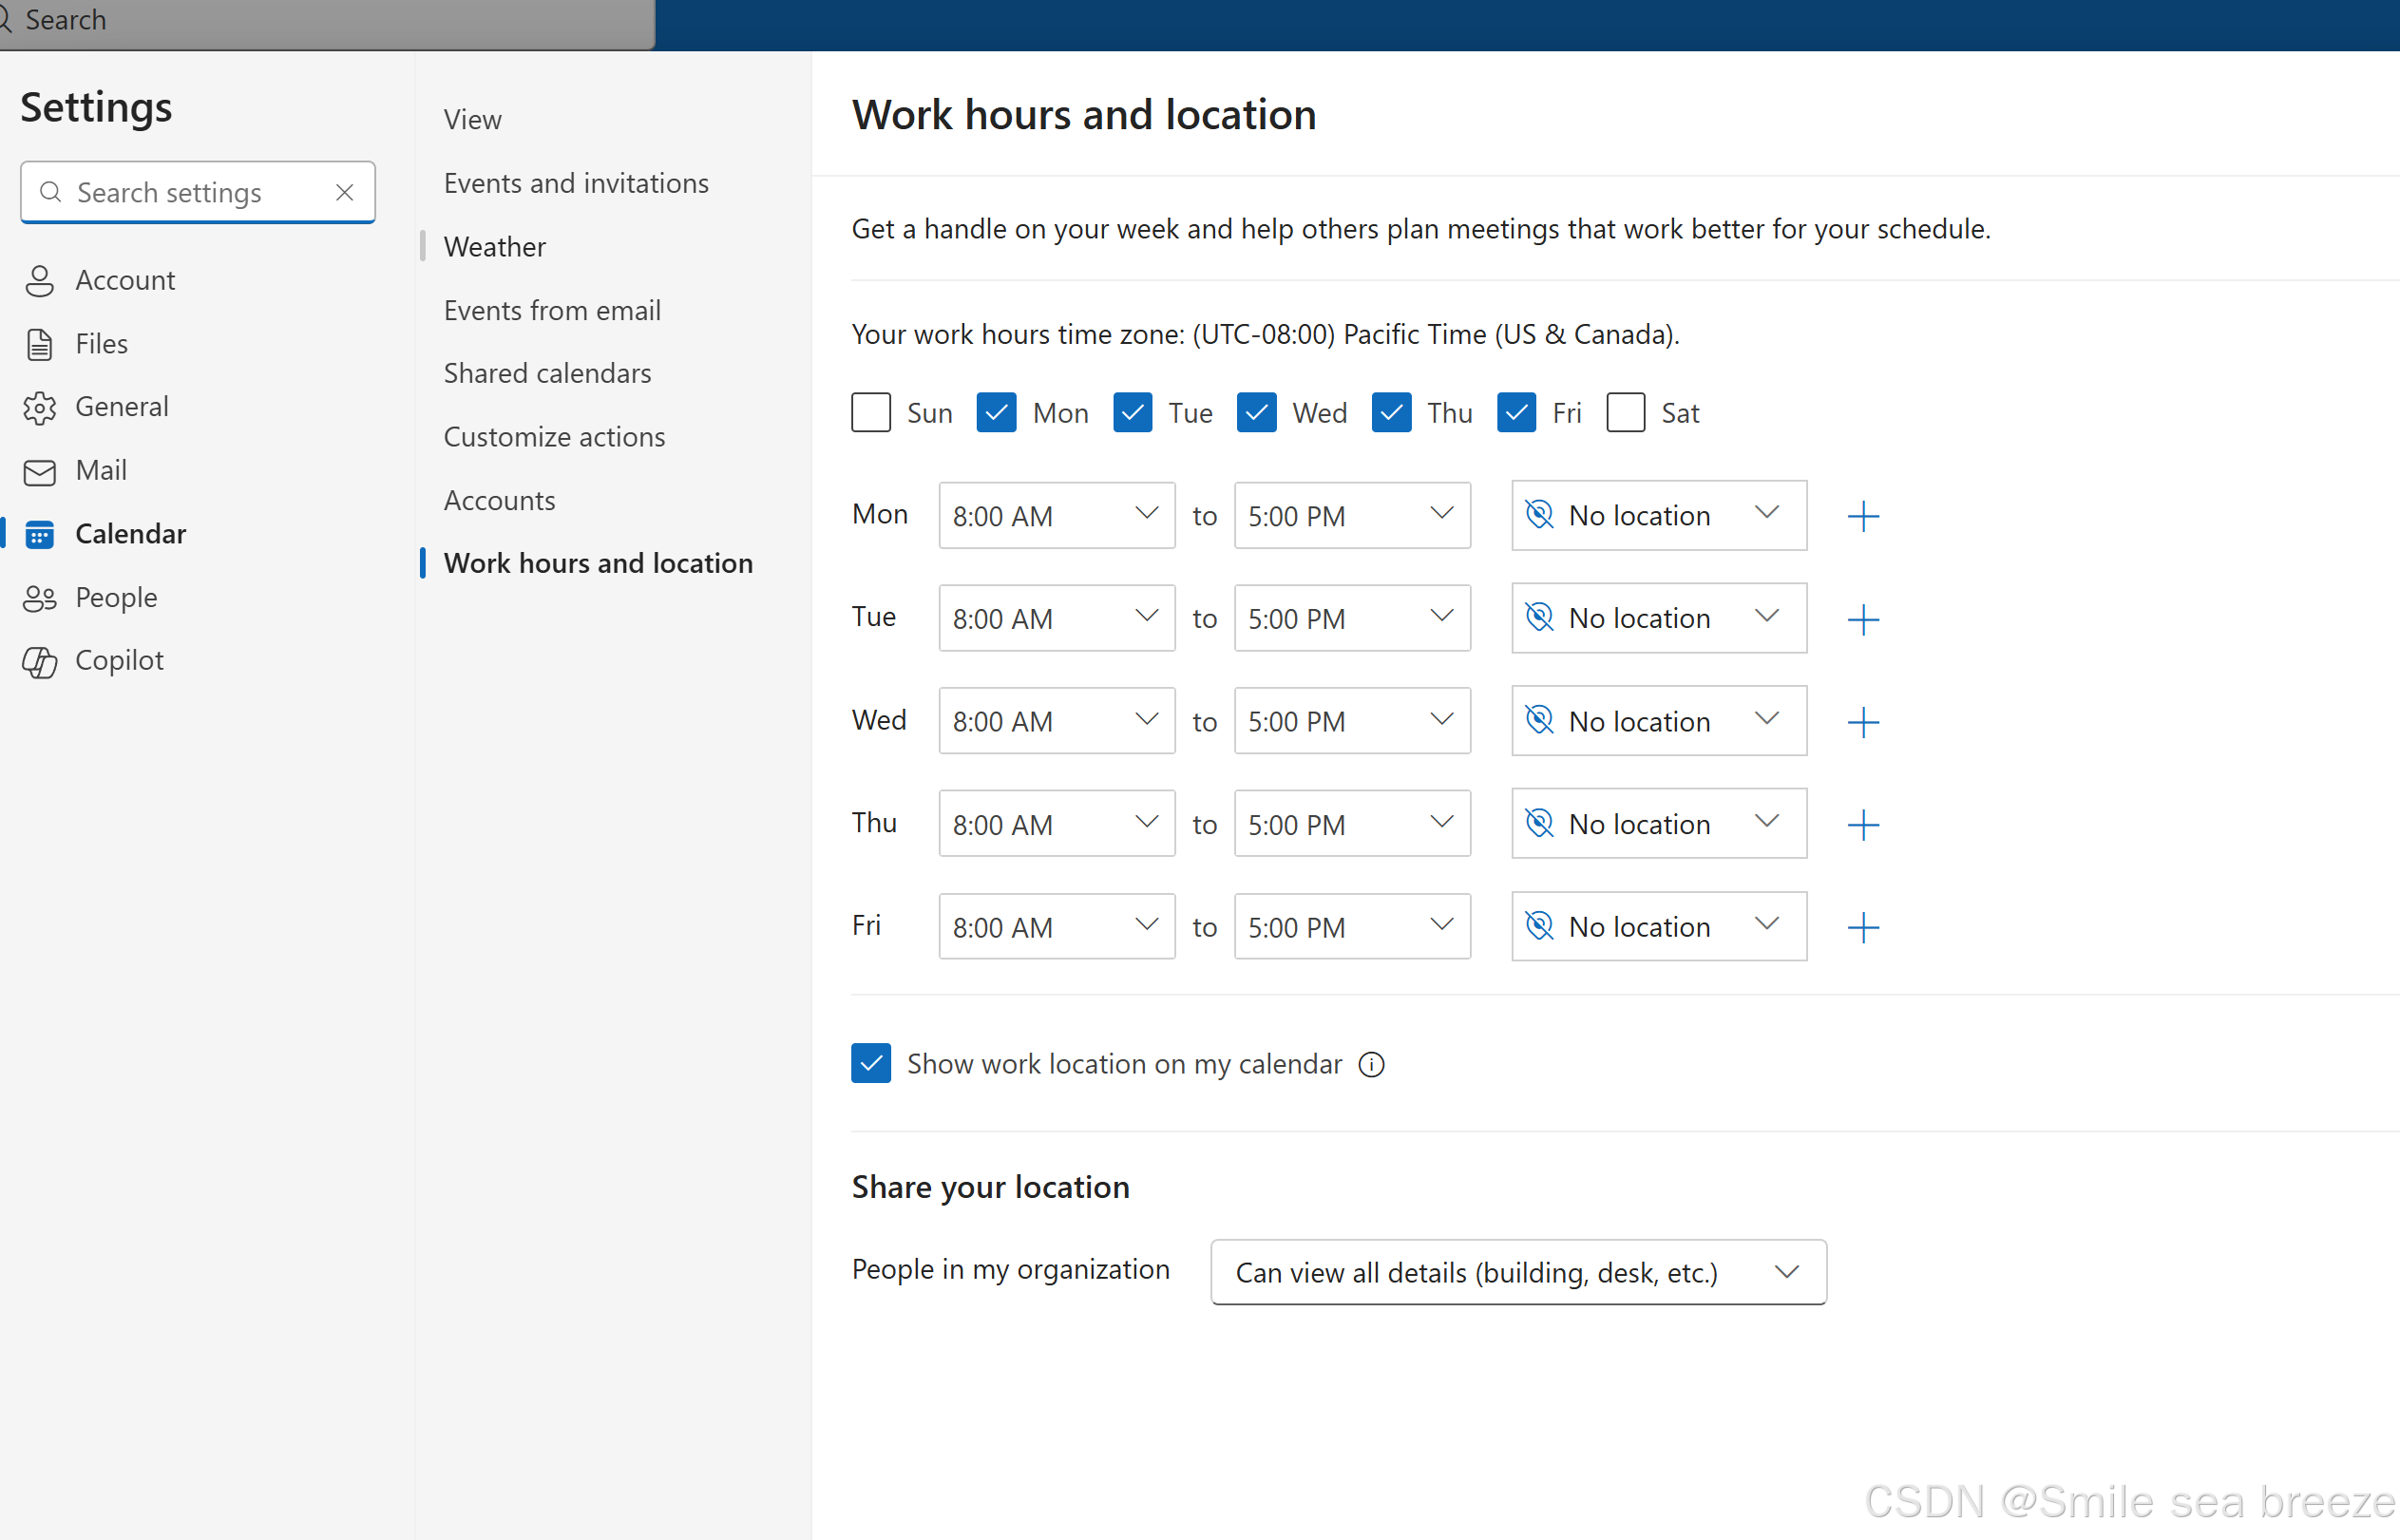
Task: Add another time block for Monday with plus icon
Action: pyautogui.click(x=1863, y=515)
